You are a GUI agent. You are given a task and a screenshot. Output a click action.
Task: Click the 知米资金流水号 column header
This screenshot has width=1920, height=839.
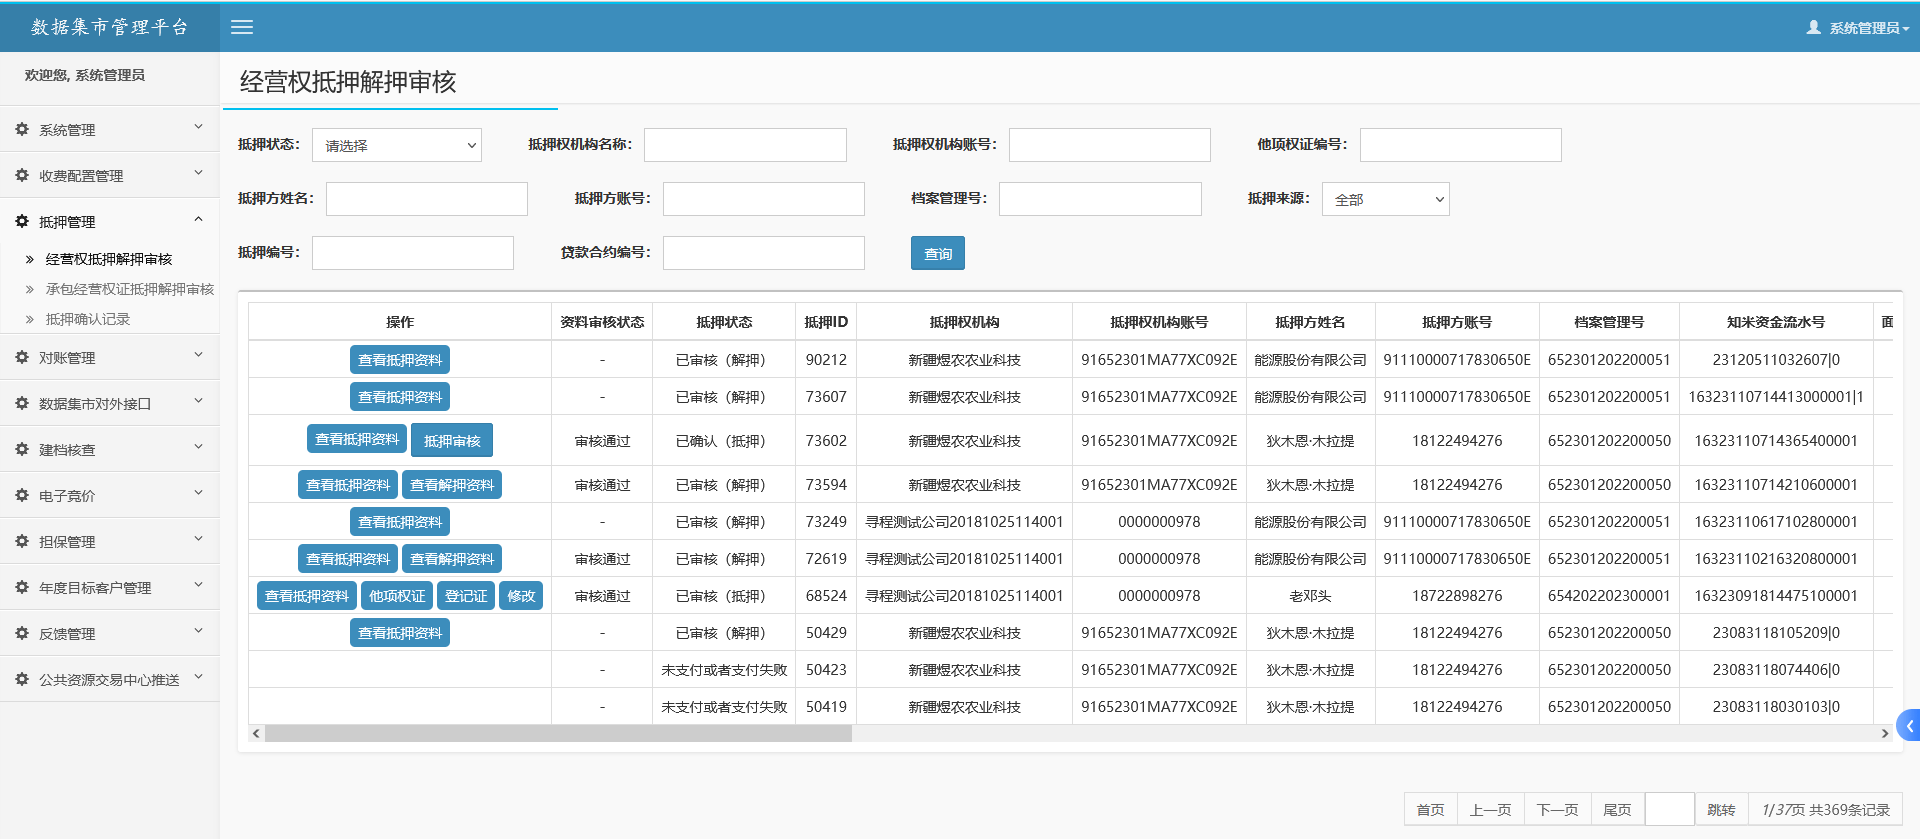(1776, 322)
